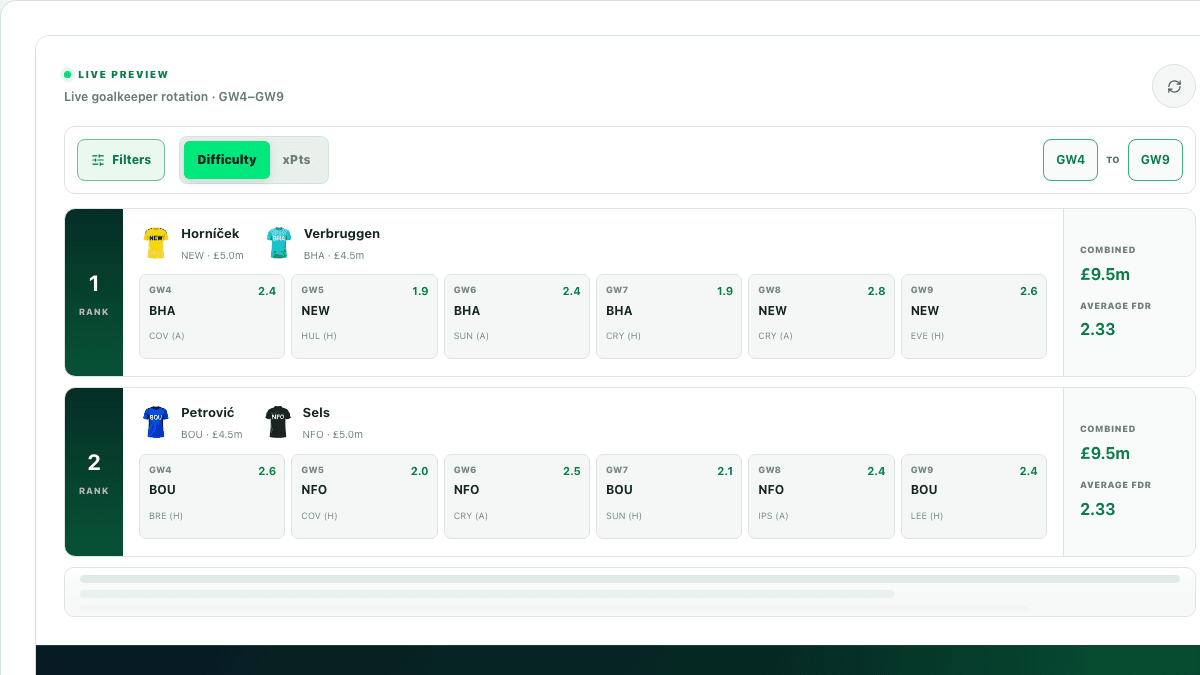Click Petrović's blue BOU shirt icon
Image resolution: width=1200 pixels, height=675 pixels.
click(x=156, y=422)
